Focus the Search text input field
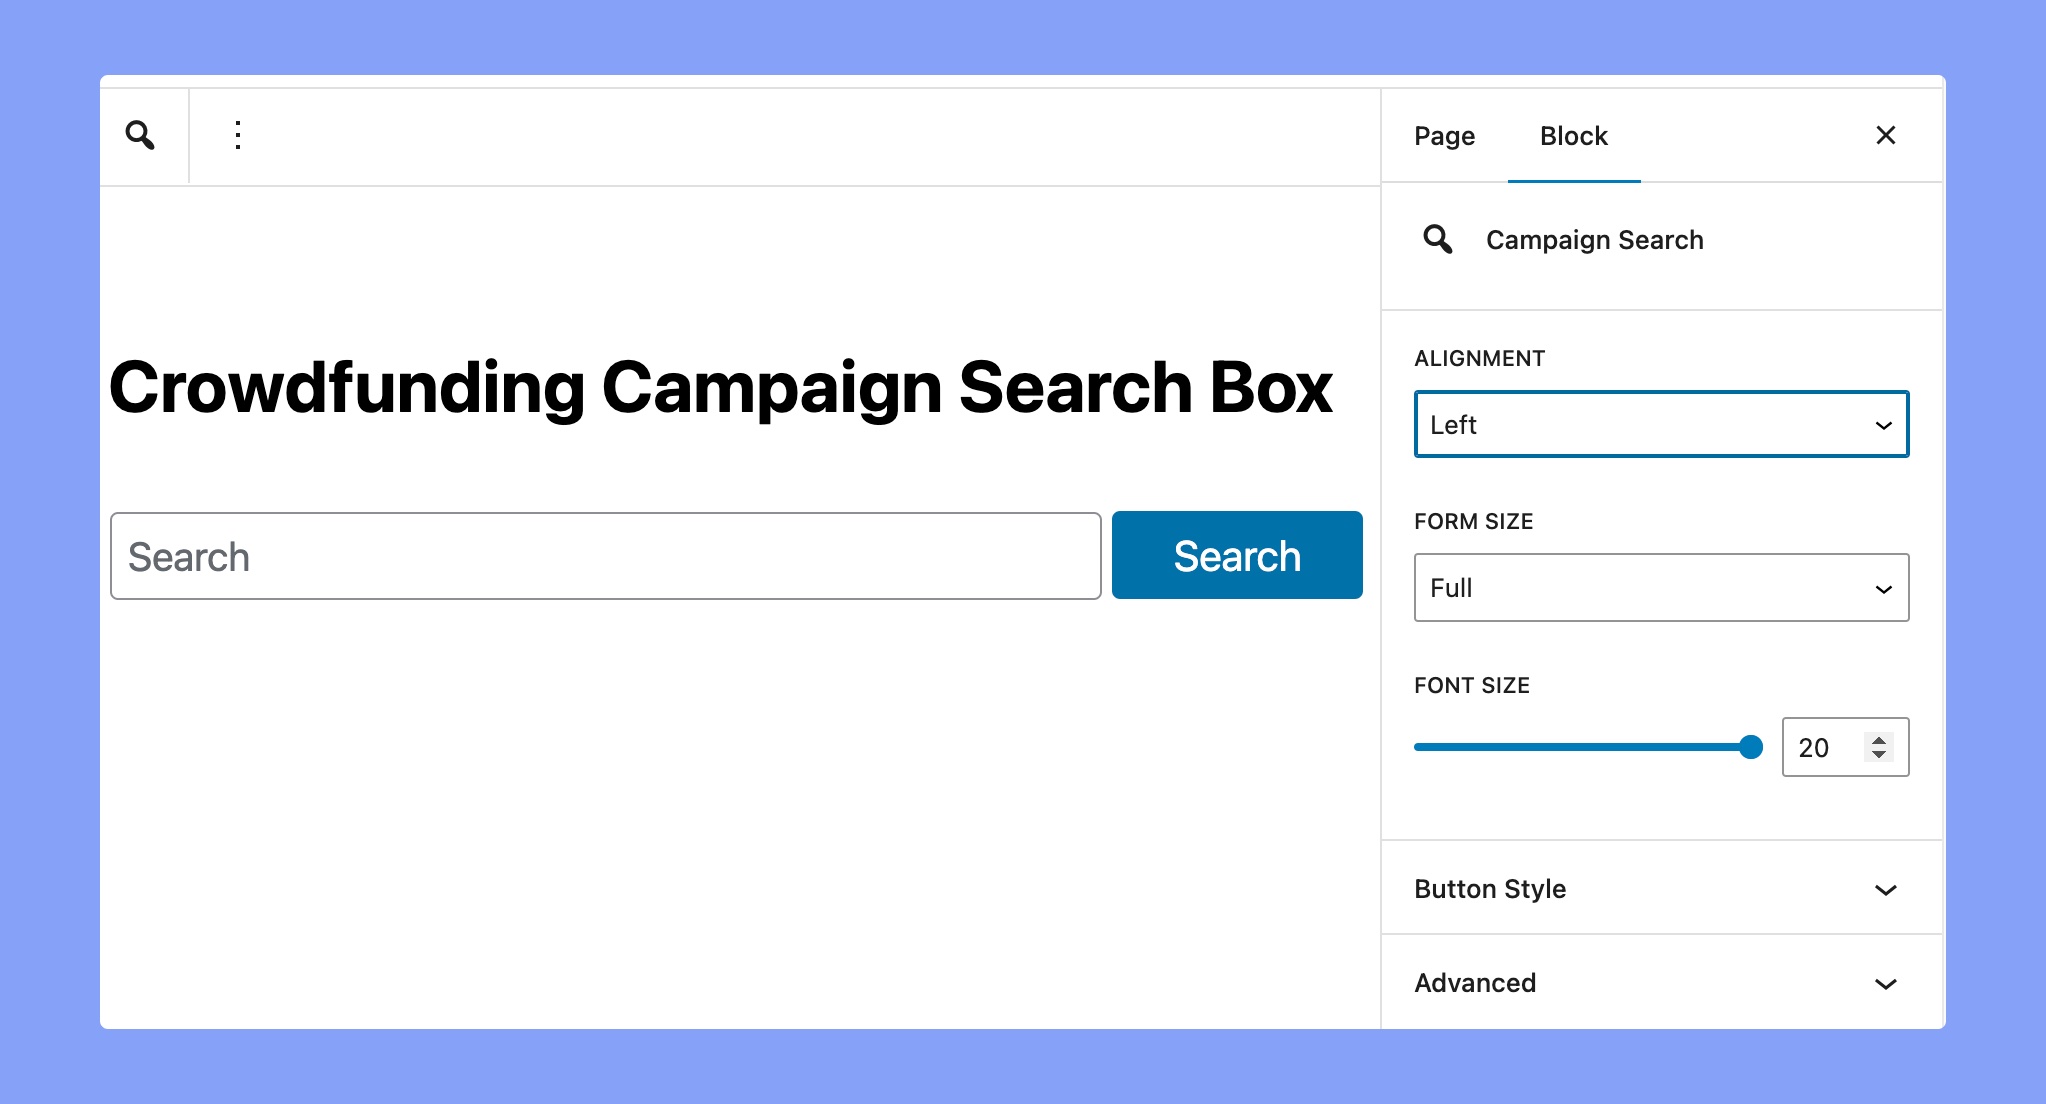2046x1104 pixels. [x=605, y=556]
